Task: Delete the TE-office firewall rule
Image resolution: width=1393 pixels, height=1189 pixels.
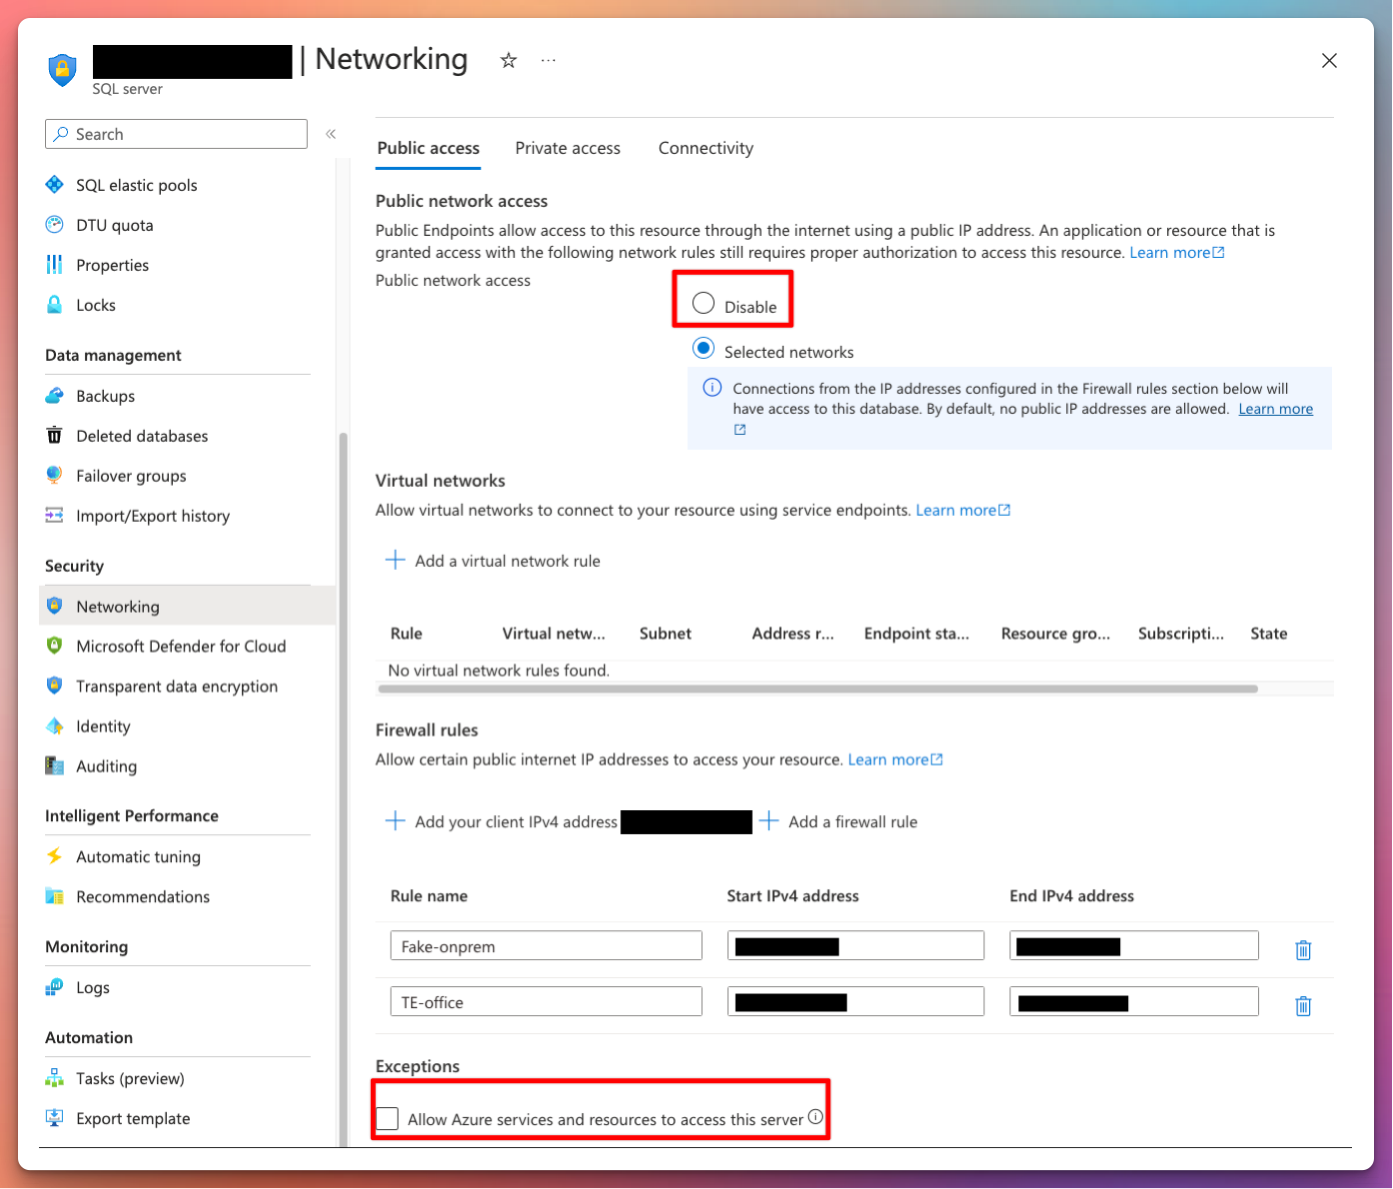Action: tap(1303, 1006)
